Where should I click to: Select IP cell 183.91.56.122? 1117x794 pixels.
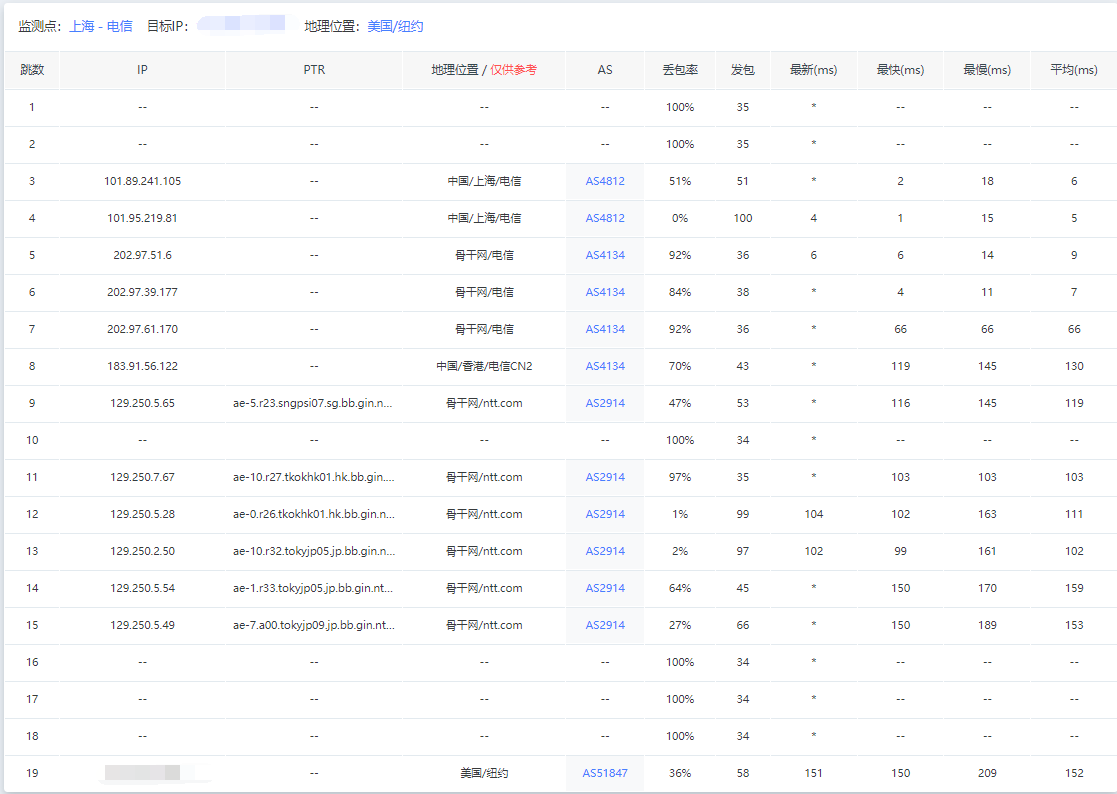coord(142,366)
